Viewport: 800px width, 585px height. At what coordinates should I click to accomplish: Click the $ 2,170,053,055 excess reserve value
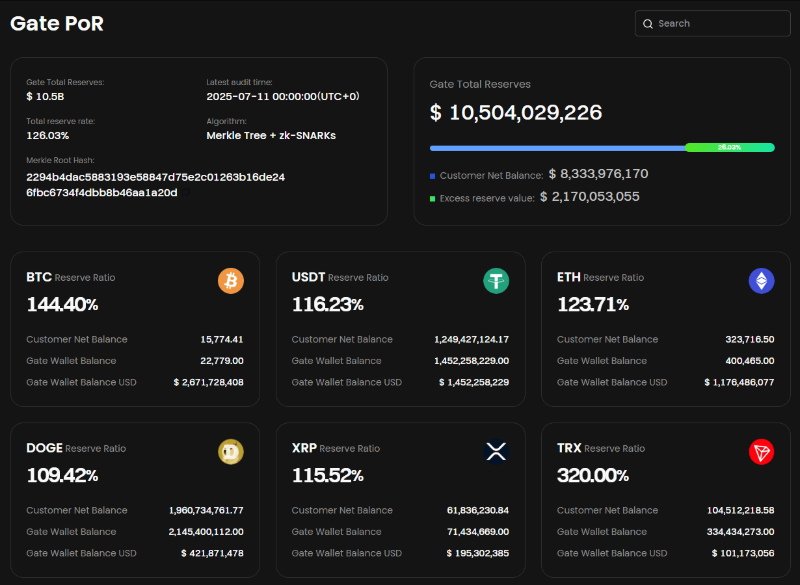[x=589, y=196]
